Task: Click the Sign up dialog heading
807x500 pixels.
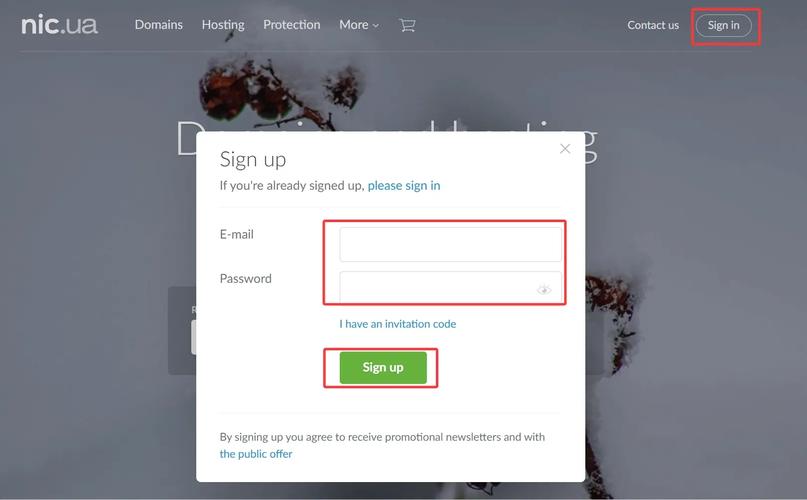Action: pyautogui.click(x=253, y=160)
